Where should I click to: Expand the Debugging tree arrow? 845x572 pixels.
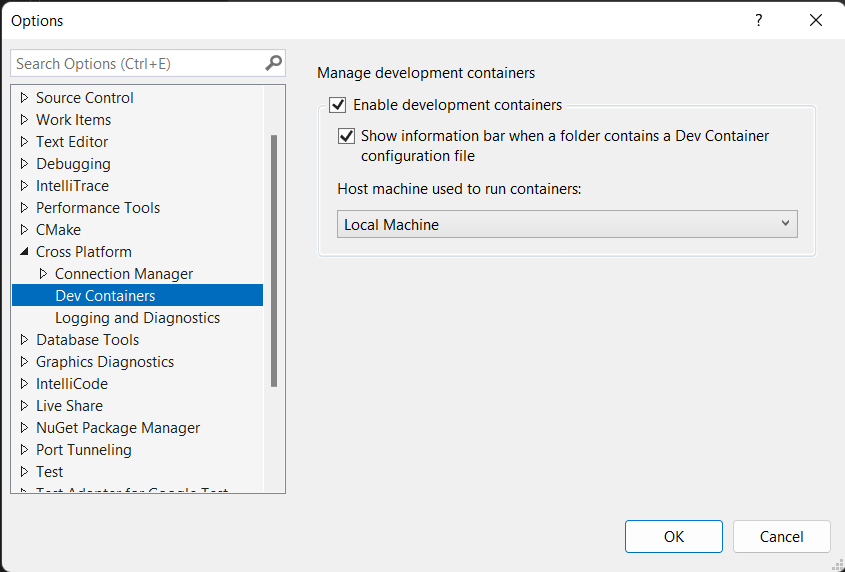25,164
